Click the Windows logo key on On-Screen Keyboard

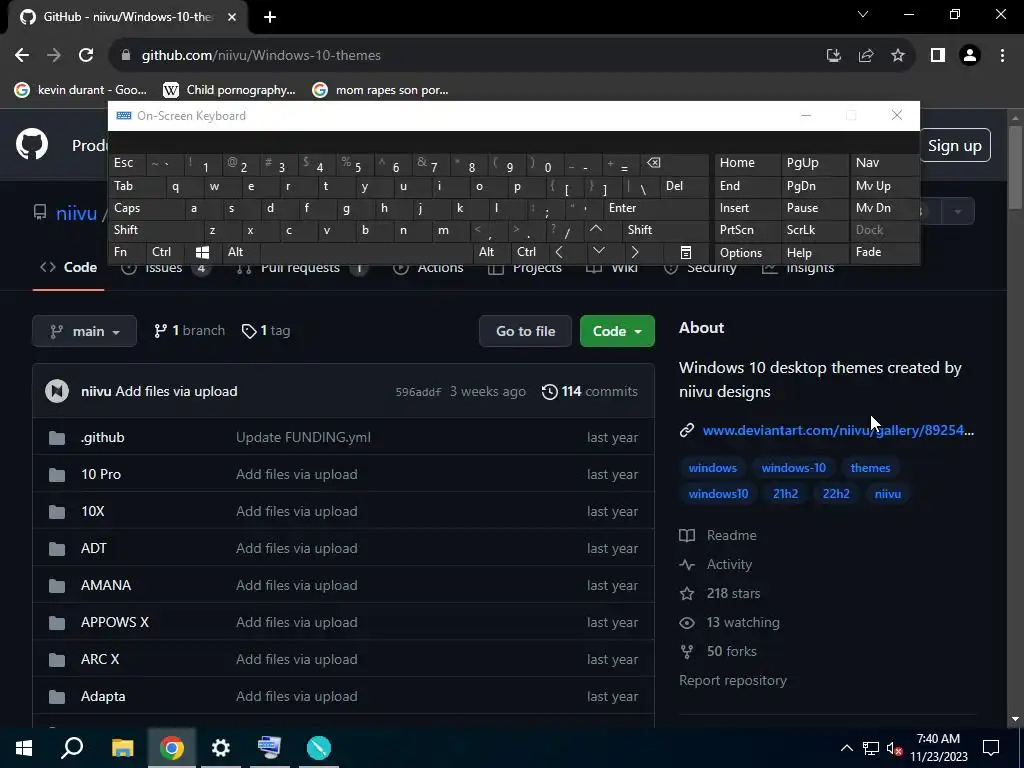tap(202, 252)
